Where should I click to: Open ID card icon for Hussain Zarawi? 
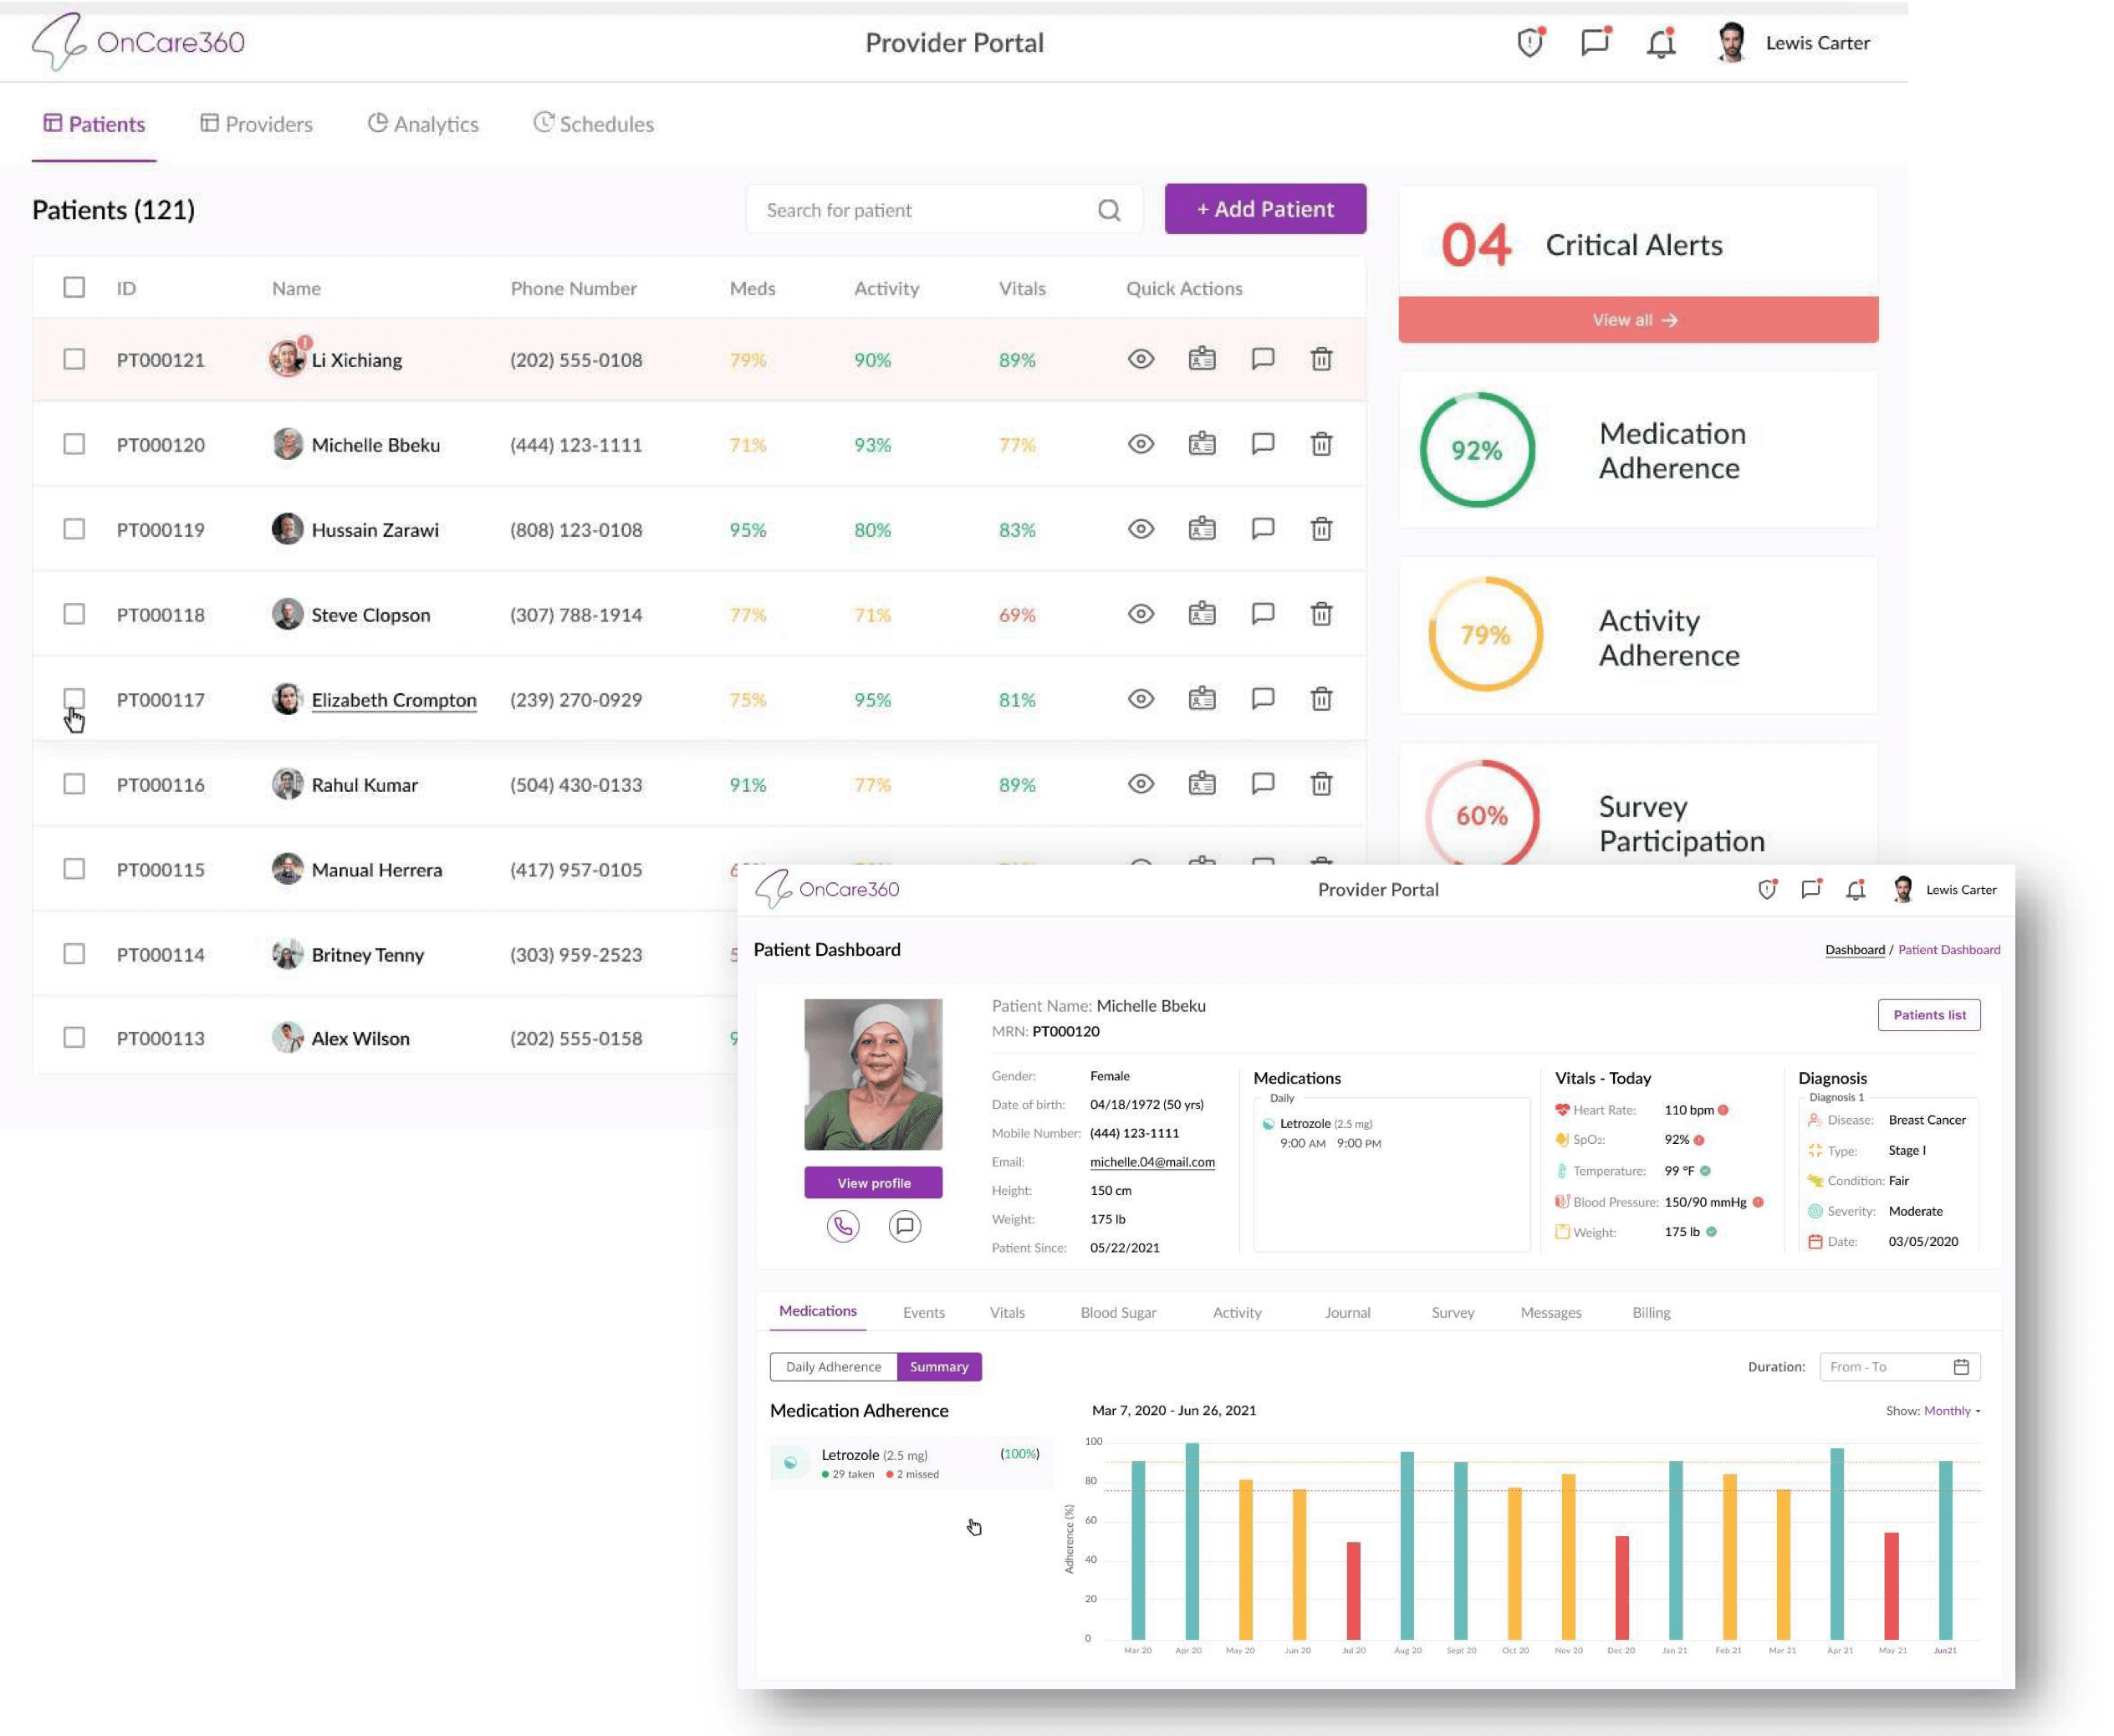coord(1202,529)
